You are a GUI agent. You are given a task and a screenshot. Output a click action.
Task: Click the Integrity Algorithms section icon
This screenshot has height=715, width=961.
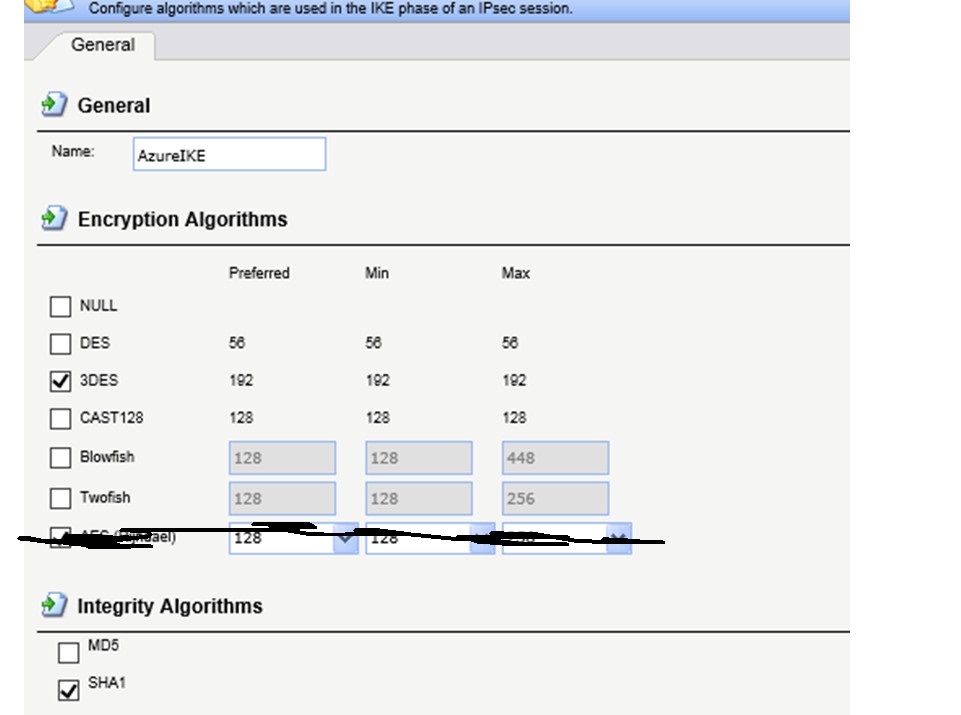coord(53,606)
